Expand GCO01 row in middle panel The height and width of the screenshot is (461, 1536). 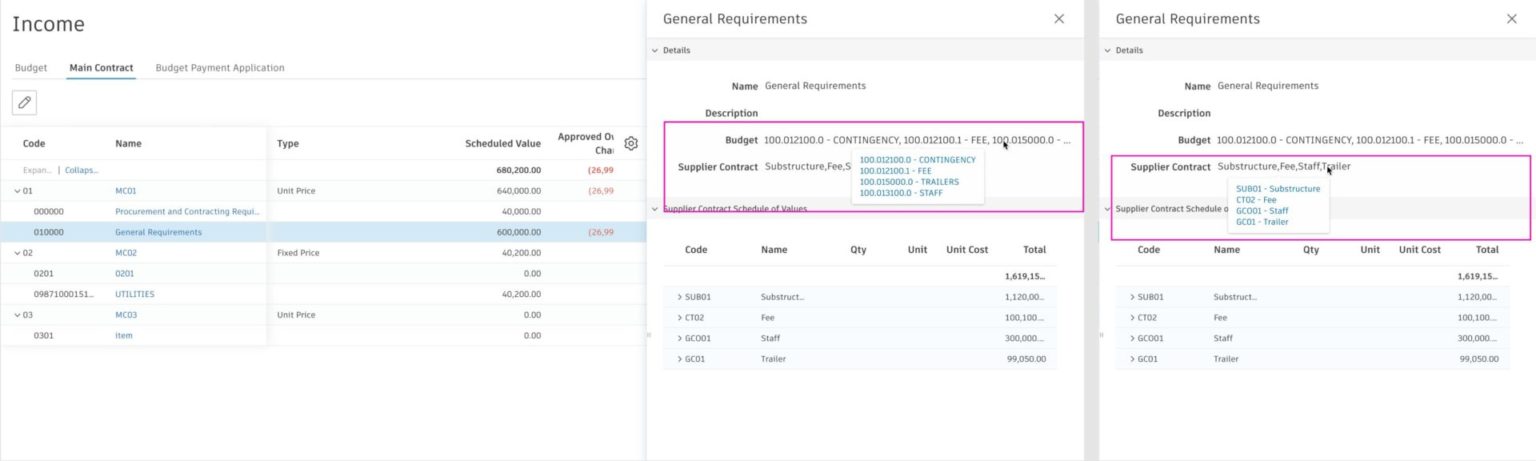[680, 338]
